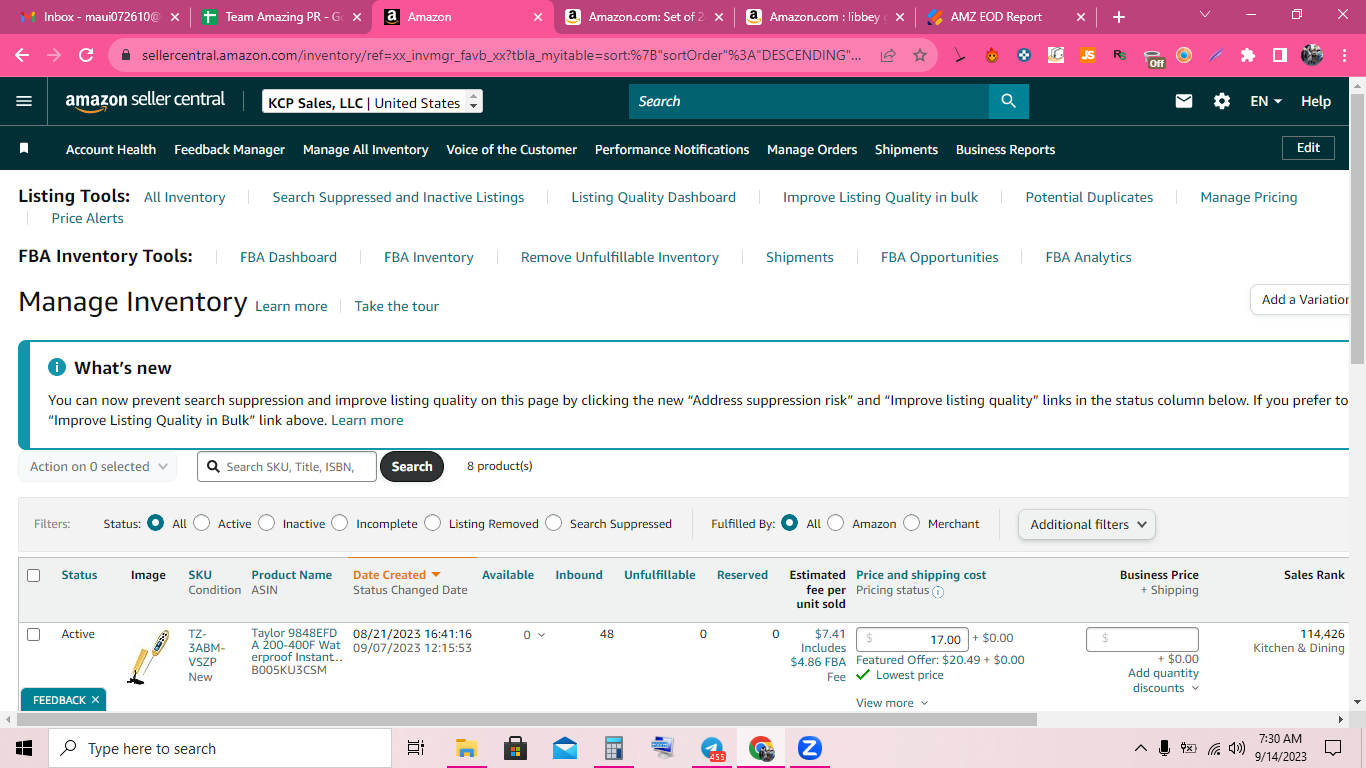Open the mail messages icon
This screenshot has width=1366, height=768.
point(1184,101)
